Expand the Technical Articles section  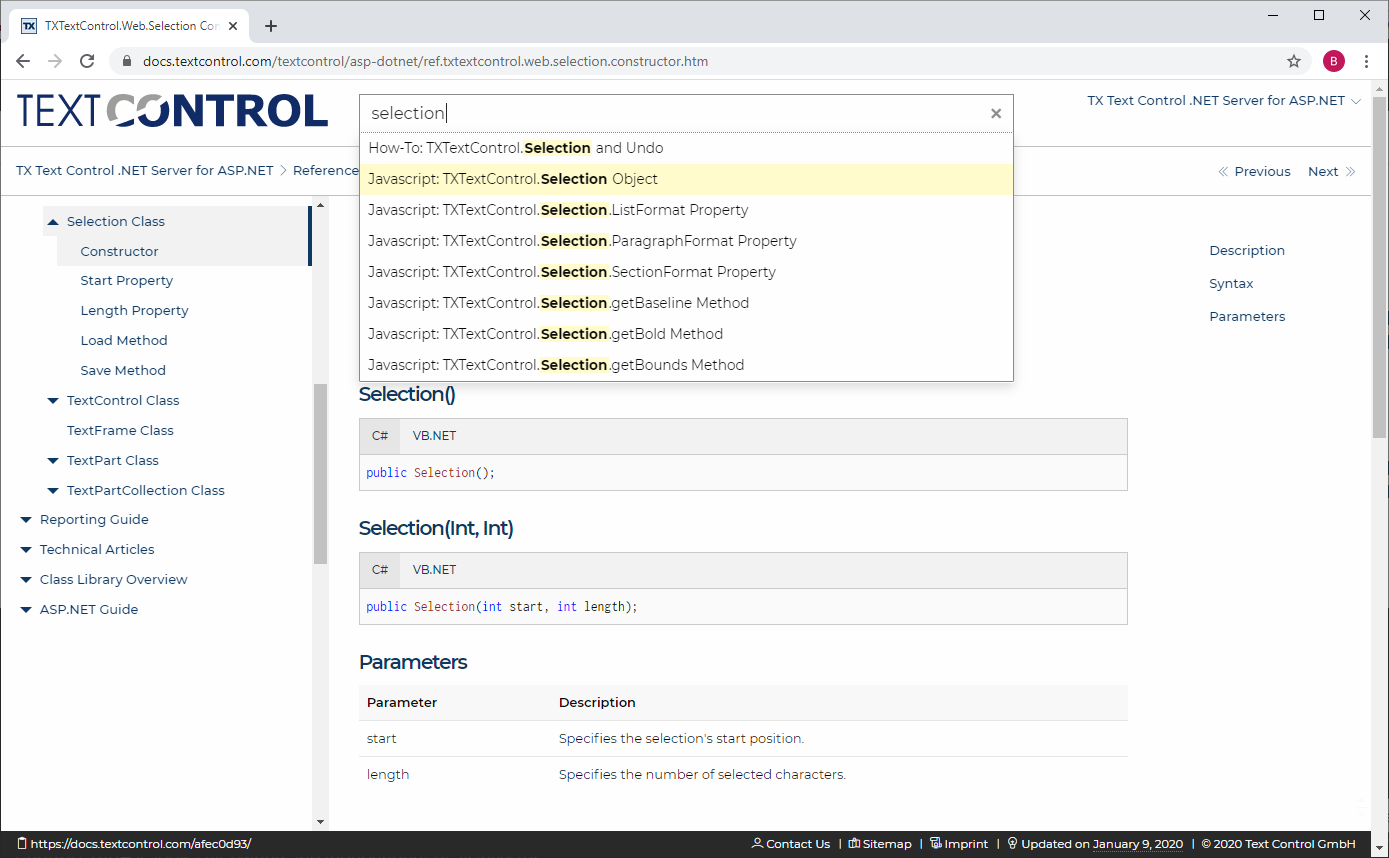26,550
